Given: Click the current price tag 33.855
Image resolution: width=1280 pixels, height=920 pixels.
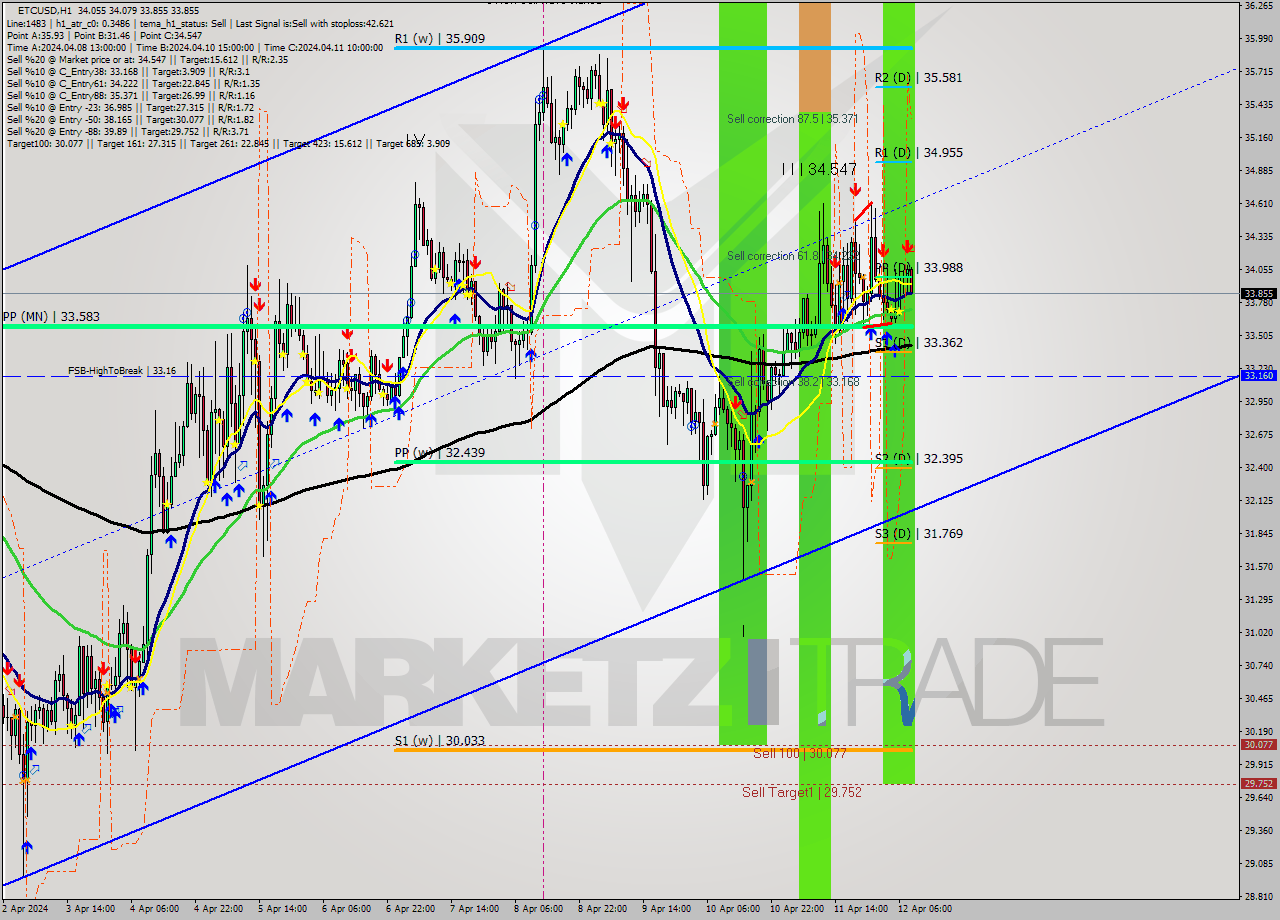Looking at the screenshot, I should point(1258,294).
